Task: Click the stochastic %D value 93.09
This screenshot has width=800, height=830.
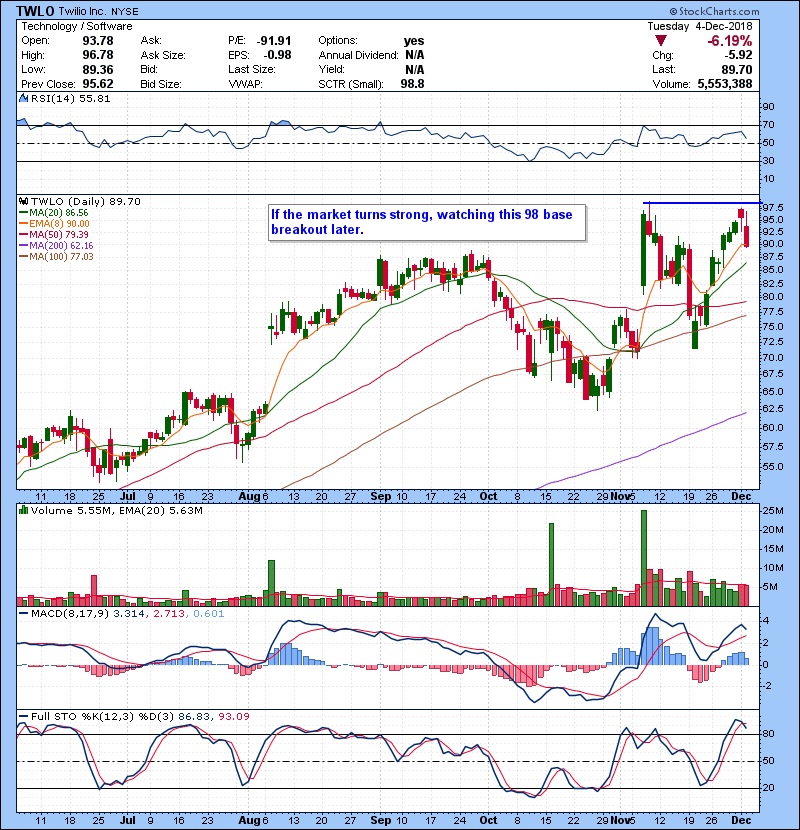Action: [x=233, y=717]
